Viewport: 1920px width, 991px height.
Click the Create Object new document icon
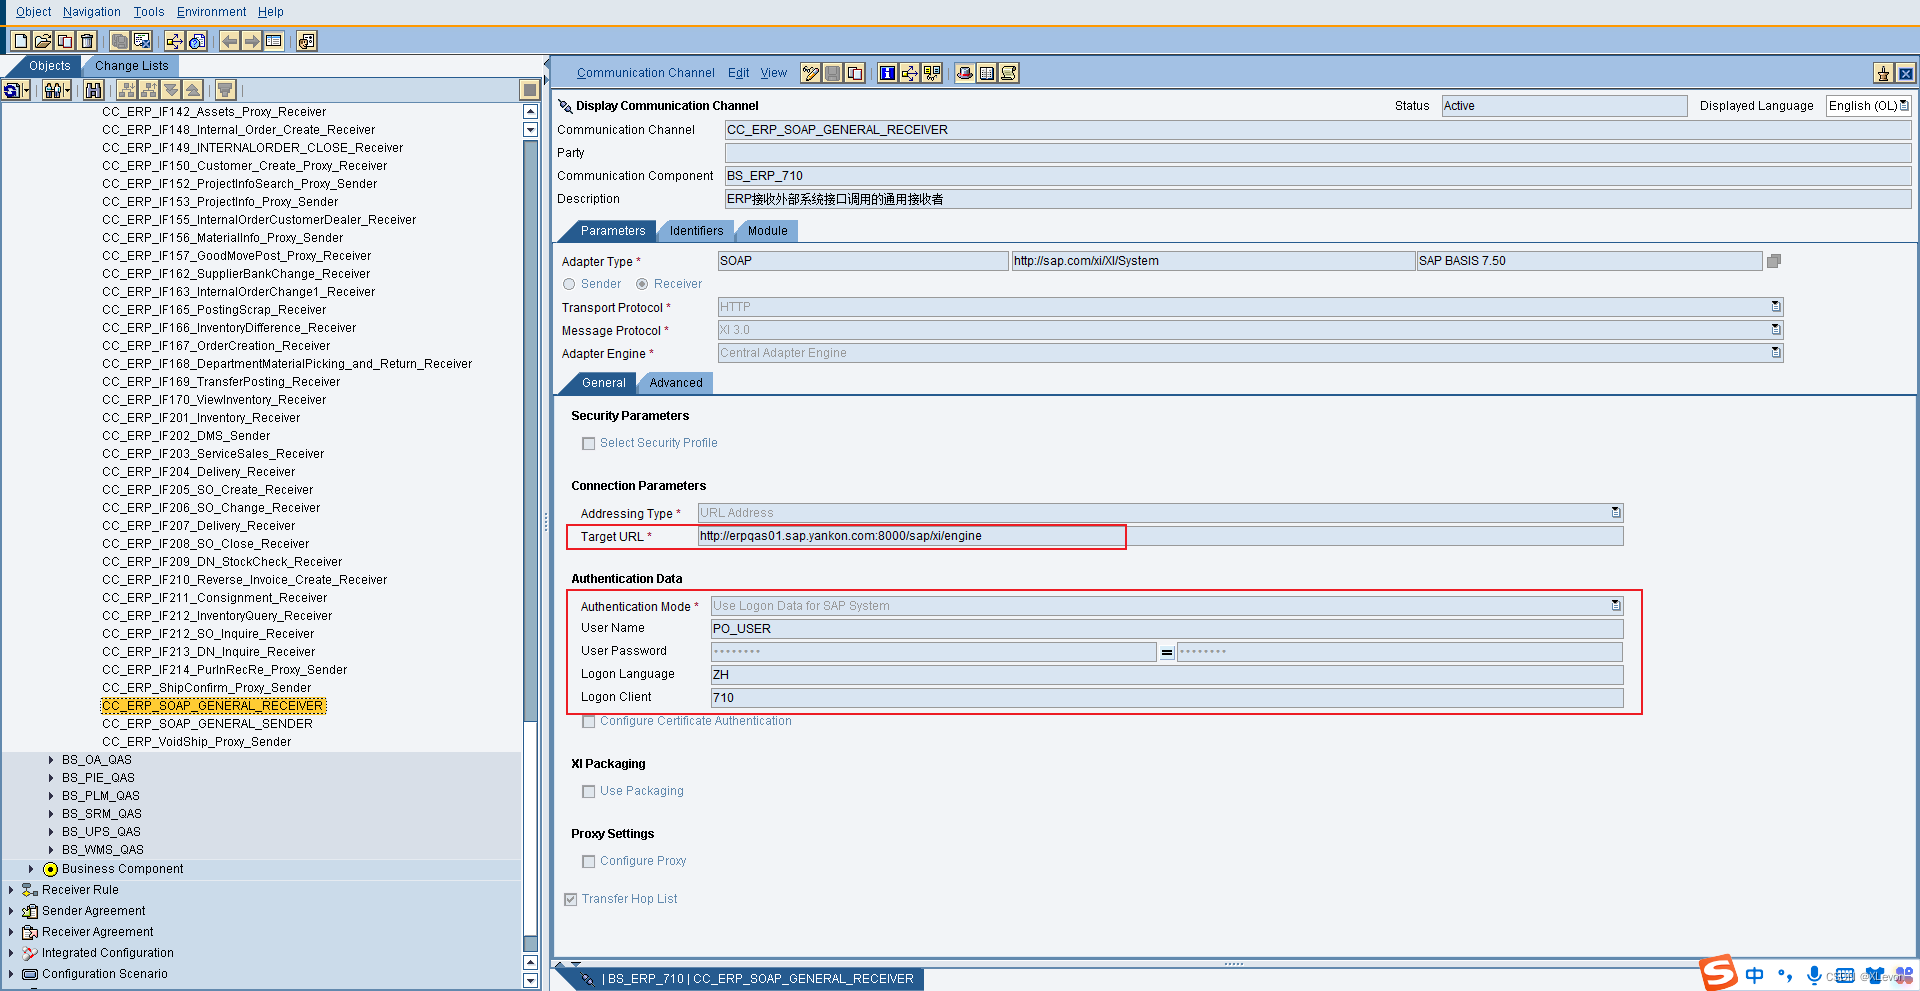(x=20, y=41)
